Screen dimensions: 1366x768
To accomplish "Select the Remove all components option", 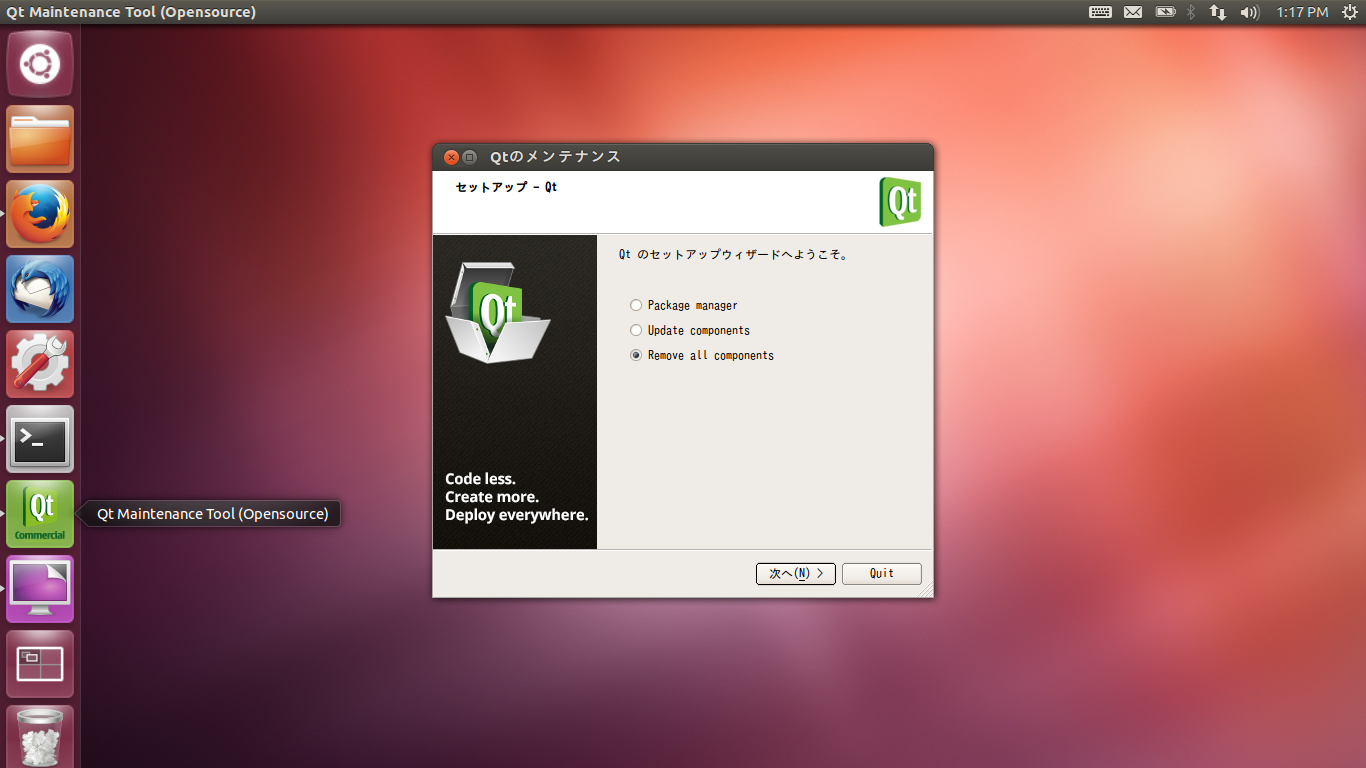I will [x=636, y=356].
